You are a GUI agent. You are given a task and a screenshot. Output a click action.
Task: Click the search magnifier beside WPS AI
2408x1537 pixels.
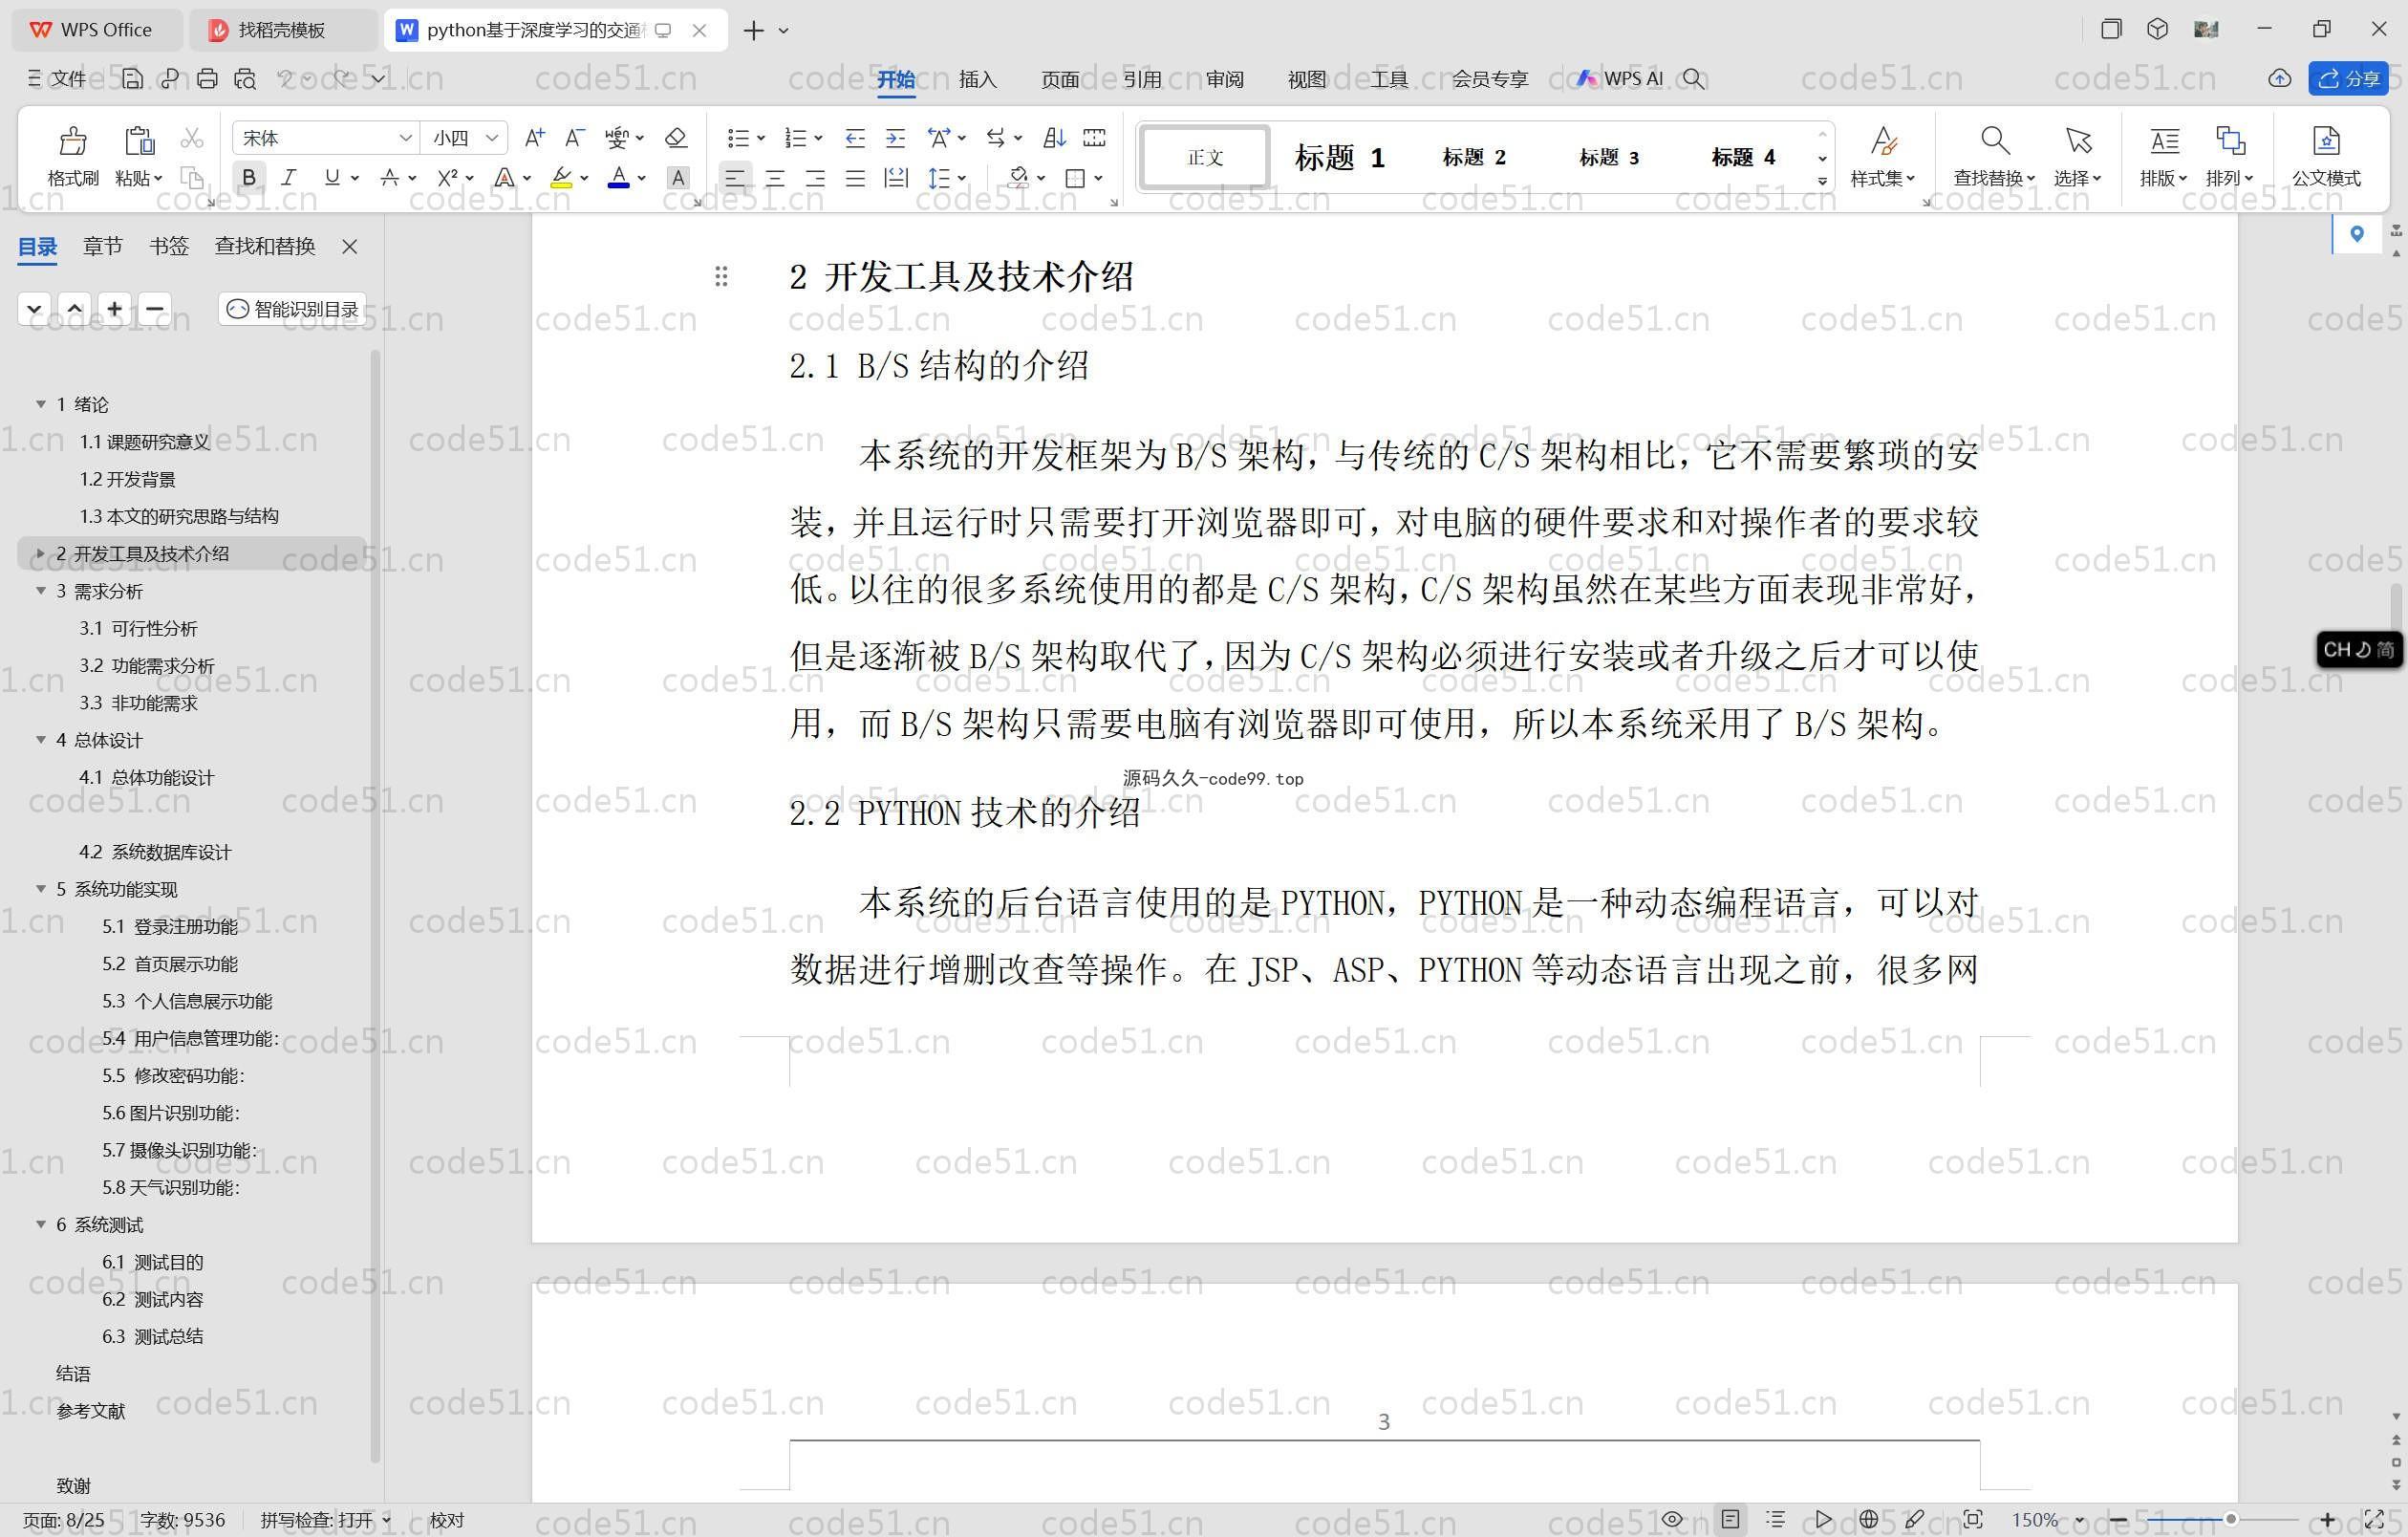[1693, 78]
